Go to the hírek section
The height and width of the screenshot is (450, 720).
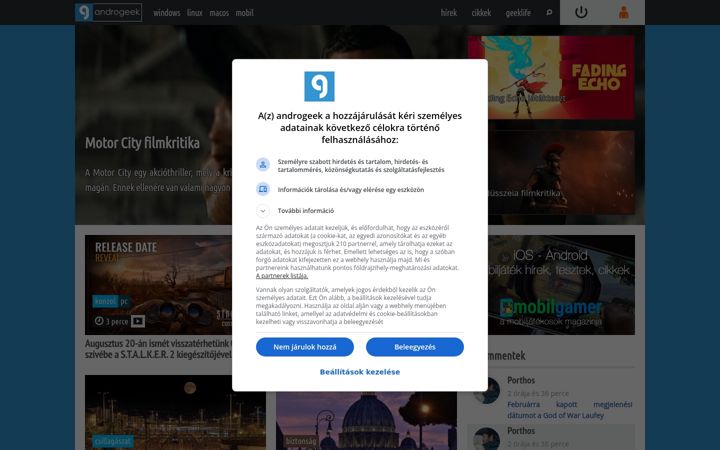[449, 13]
